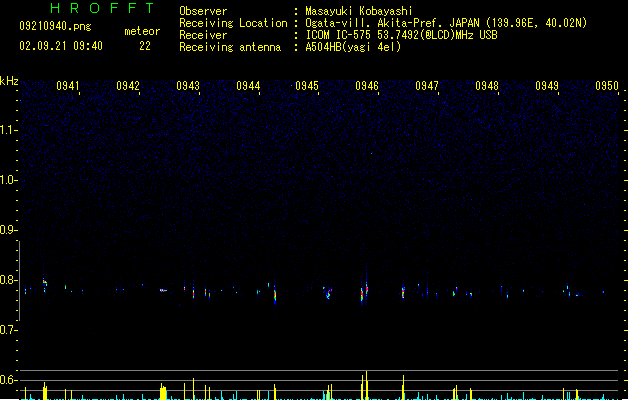Click the HROFFT title text
The image size is (629, 400).
point(102,8)
